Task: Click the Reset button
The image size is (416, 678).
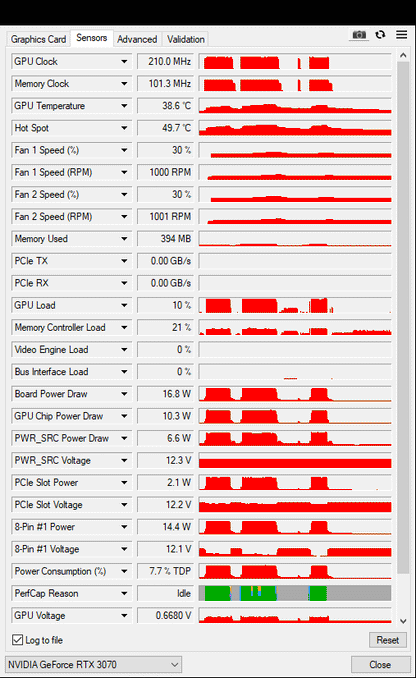Action: (387, 640)
